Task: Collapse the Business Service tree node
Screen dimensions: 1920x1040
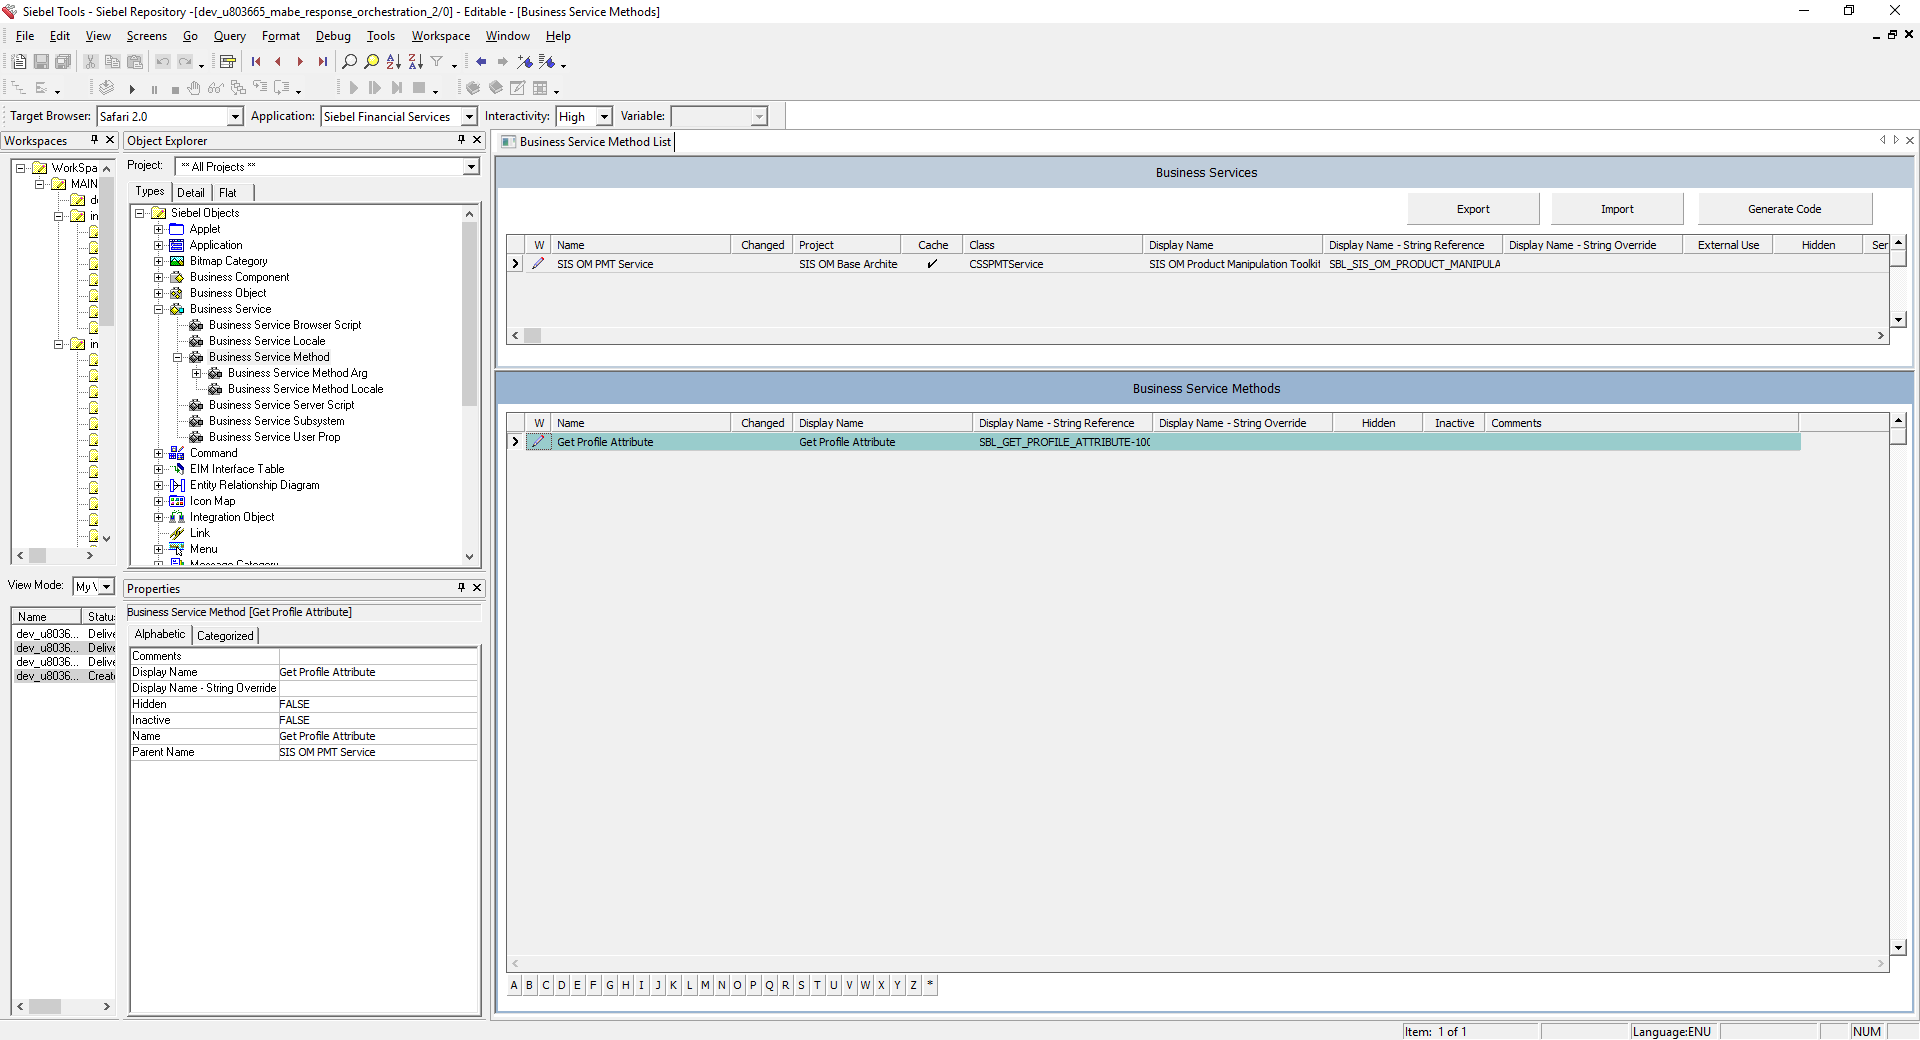Action: (158, 309)
